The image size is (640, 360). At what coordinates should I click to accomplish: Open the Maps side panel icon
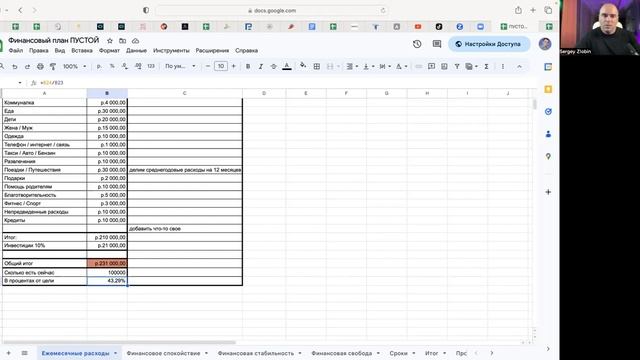[x=548, y=156]
